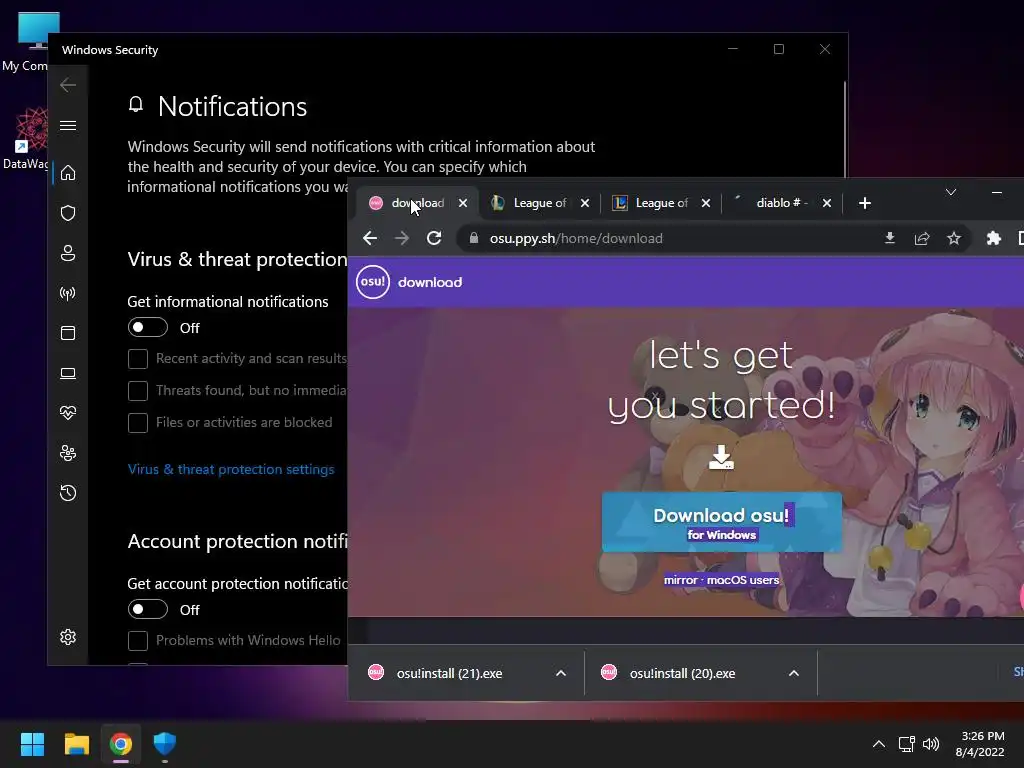Open Account protection person icon
This screenshot has width=1024, height=768.
(x=68, y=253)
